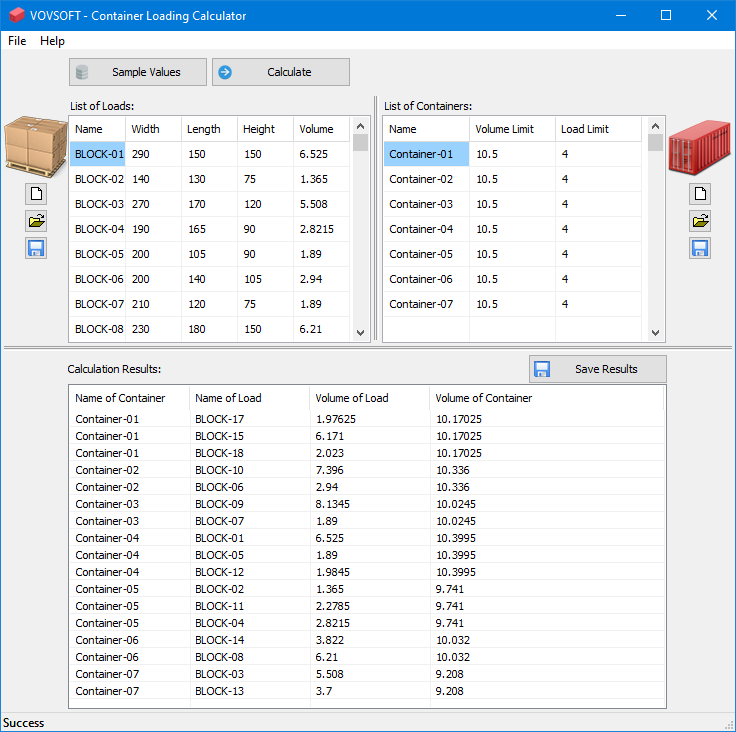This screenshot has height=732, width=736.
Task: Click the red cube app icon in the title bar
Action: [16, 15]
